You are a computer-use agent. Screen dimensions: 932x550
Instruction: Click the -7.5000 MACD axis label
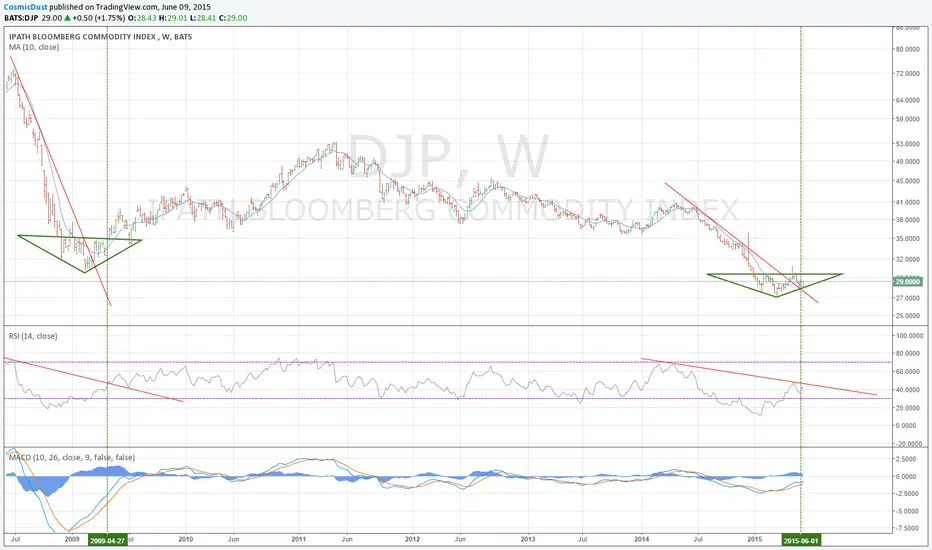[906, 528]
